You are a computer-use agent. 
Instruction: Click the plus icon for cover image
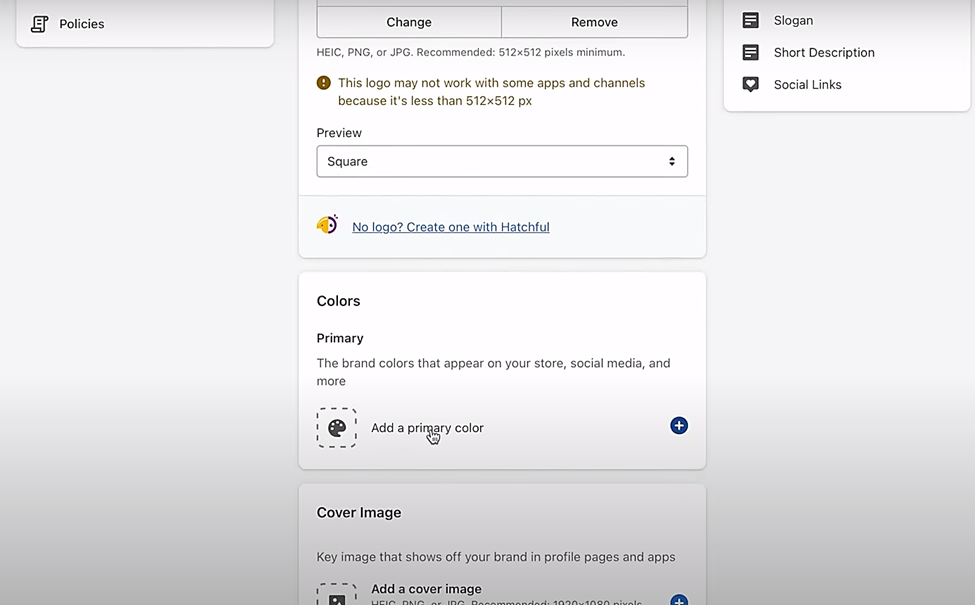coord(678,600)
